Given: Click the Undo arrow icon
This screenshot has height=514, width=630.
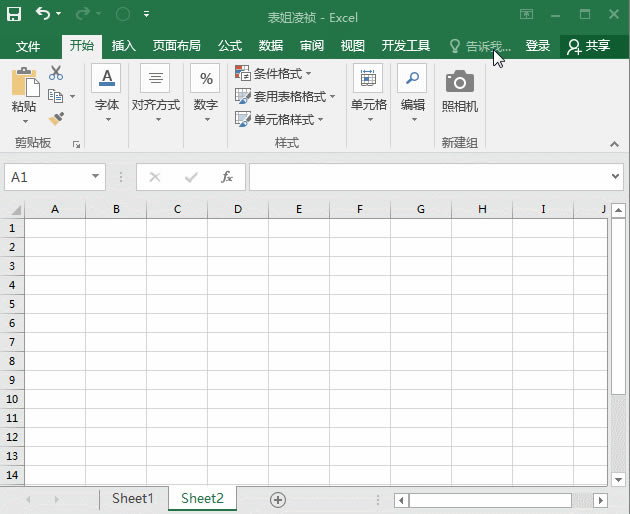Looking at the screenshot, I should 43,15.
